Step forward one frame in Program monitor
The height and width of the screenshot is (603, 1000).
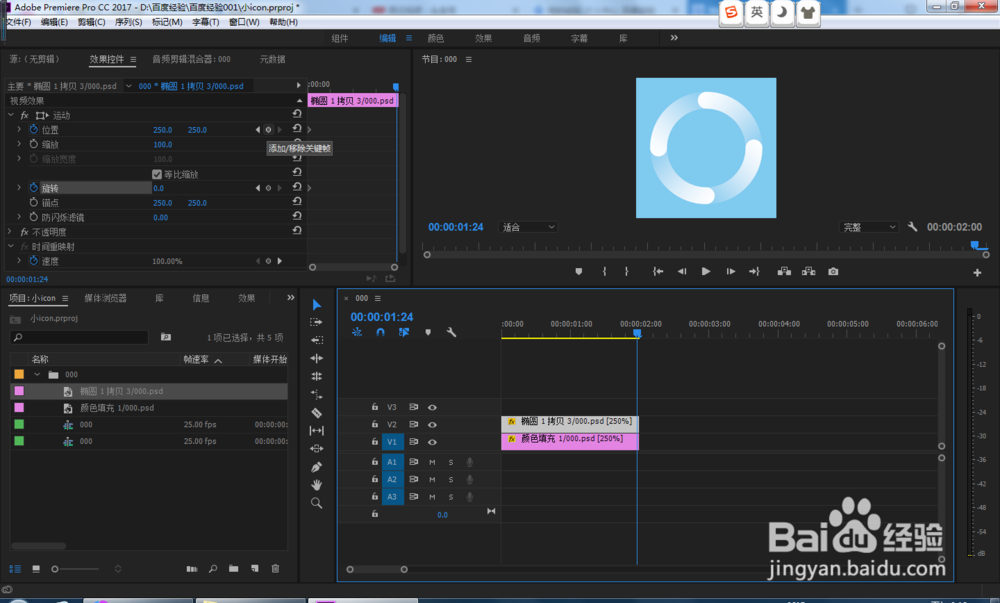tap(730, 272)
